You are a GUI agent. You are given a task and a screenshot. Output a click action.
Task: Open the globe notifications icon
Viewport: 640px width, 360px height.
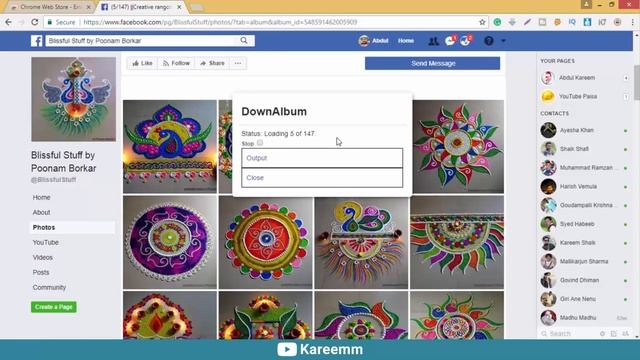click(x=465, y=41)
